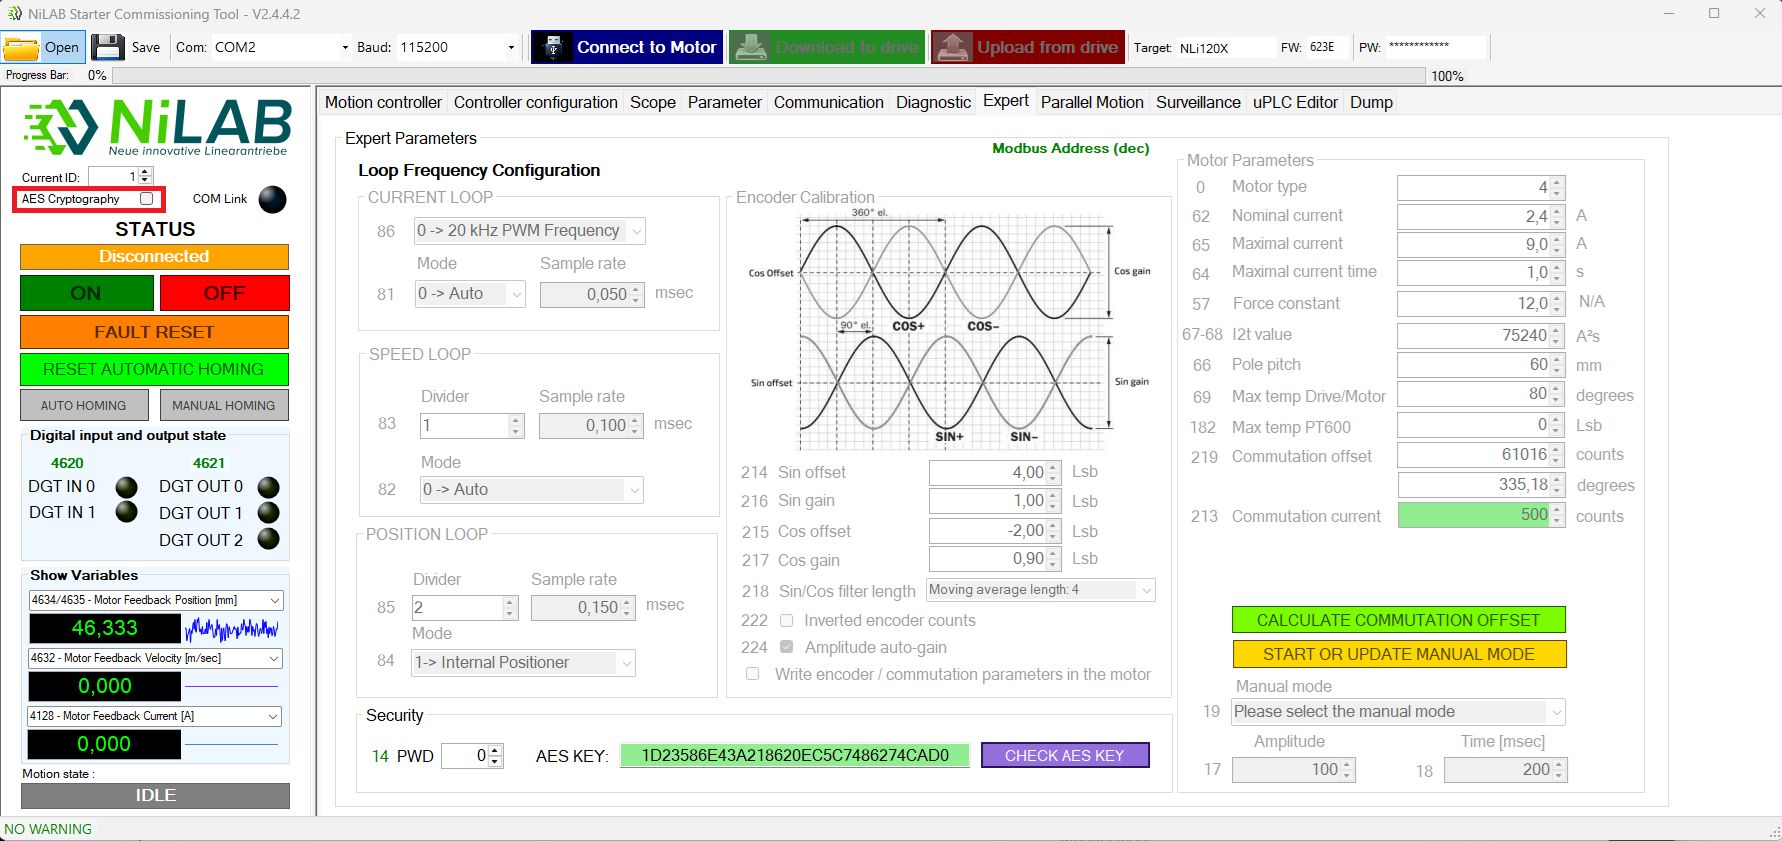The width and height of the screenshot is (1782, 841).
Task: Switch to the Controller configuration tab
Action: coord(536,102)
